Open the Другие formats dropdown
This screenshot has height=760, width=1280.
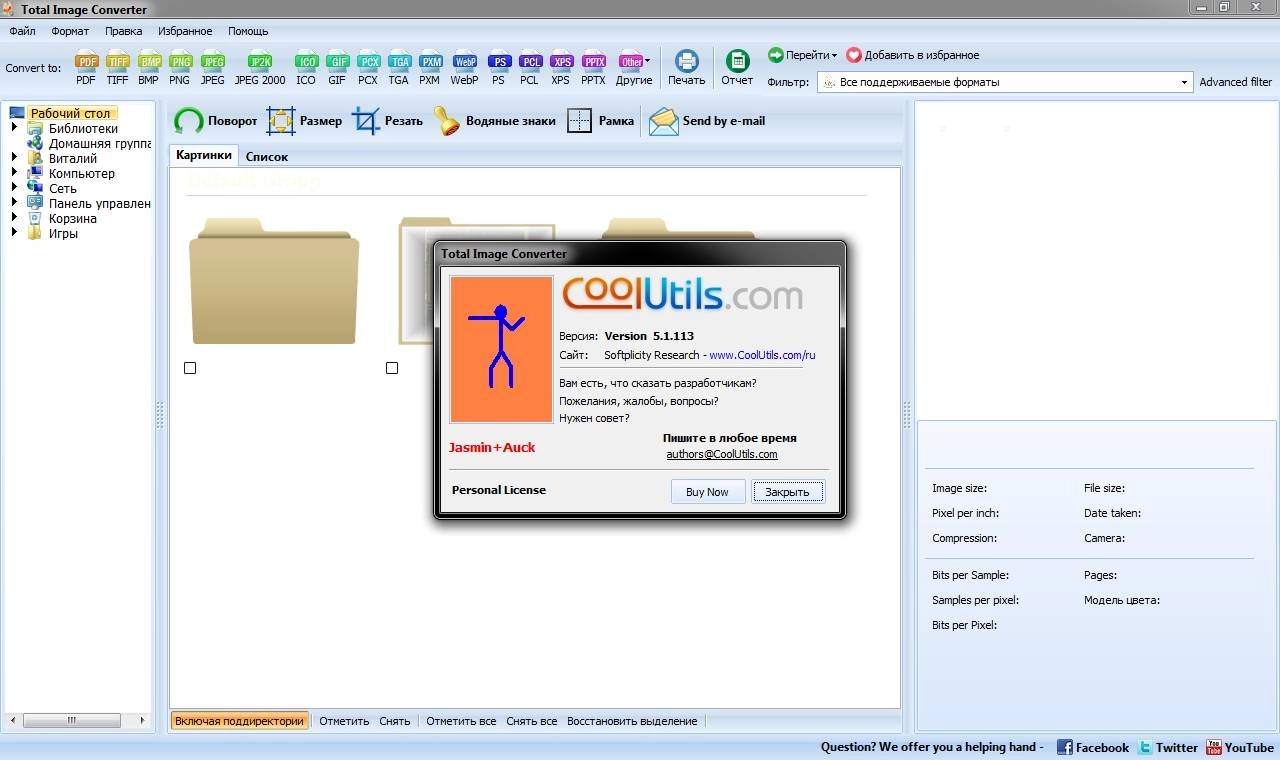coord(634,67)
